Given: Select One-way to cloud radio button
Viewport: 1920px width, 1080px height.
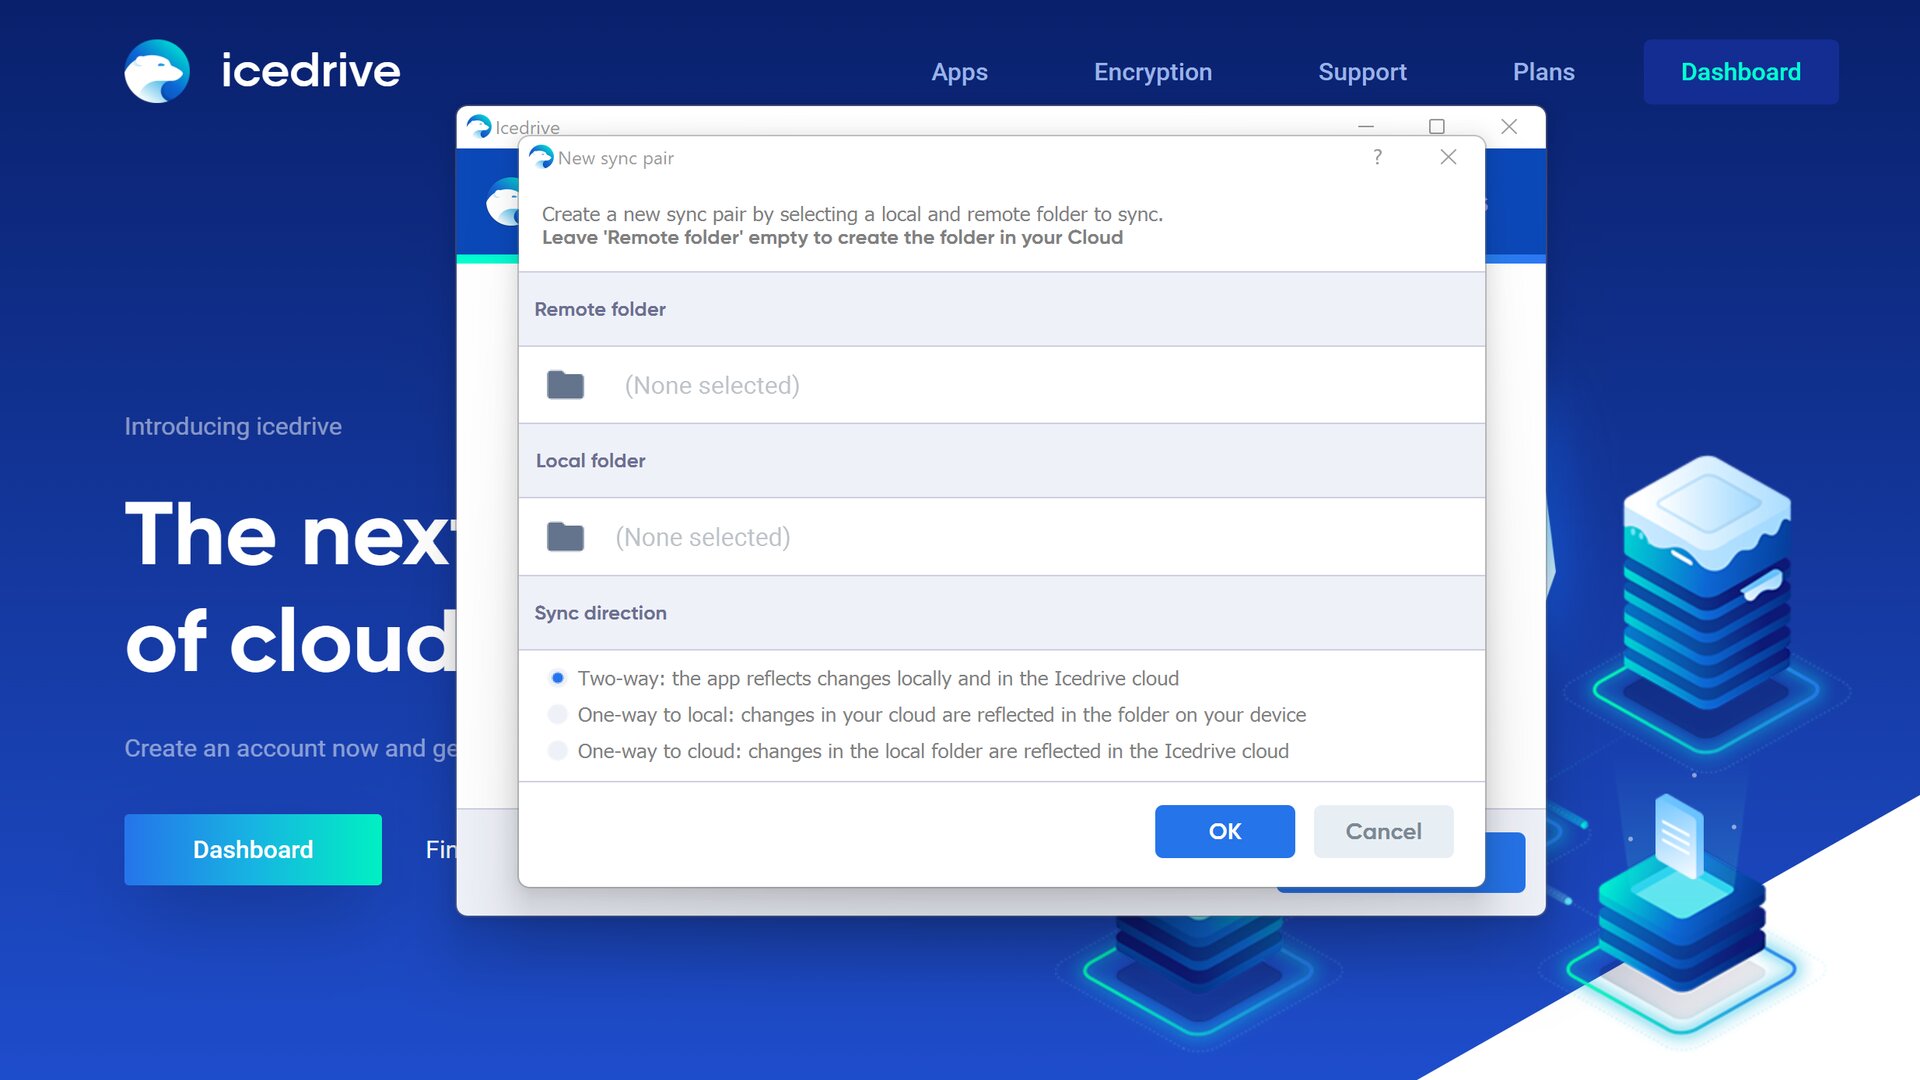Looking at the screenshot, I should tap(558, 752).
